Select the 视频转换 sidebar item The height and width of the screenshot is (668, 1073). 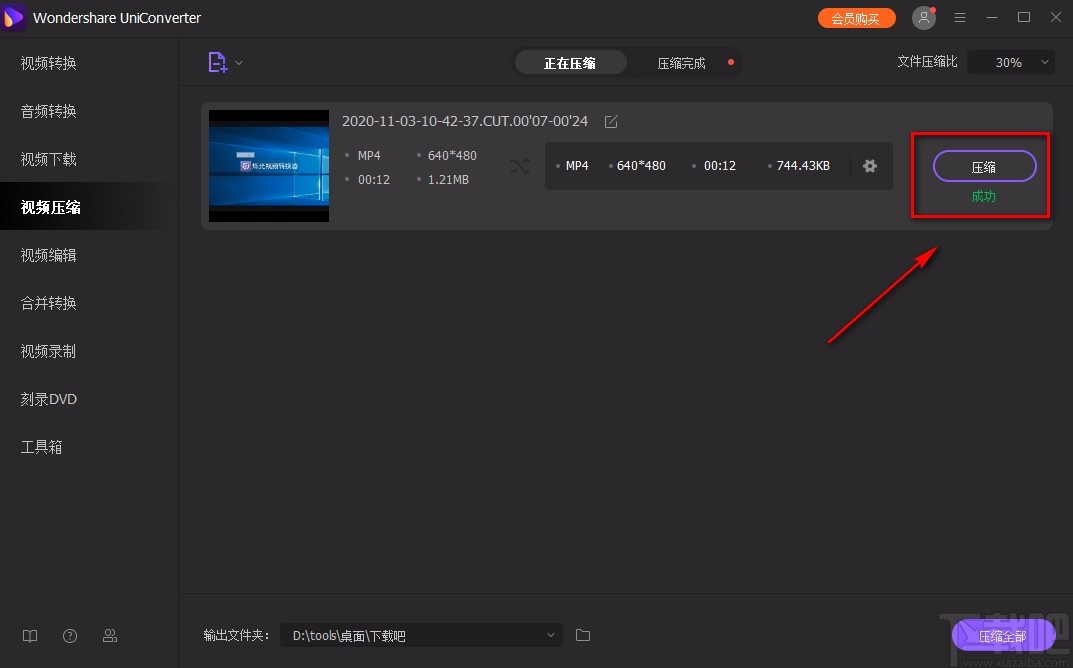(47, 62)
